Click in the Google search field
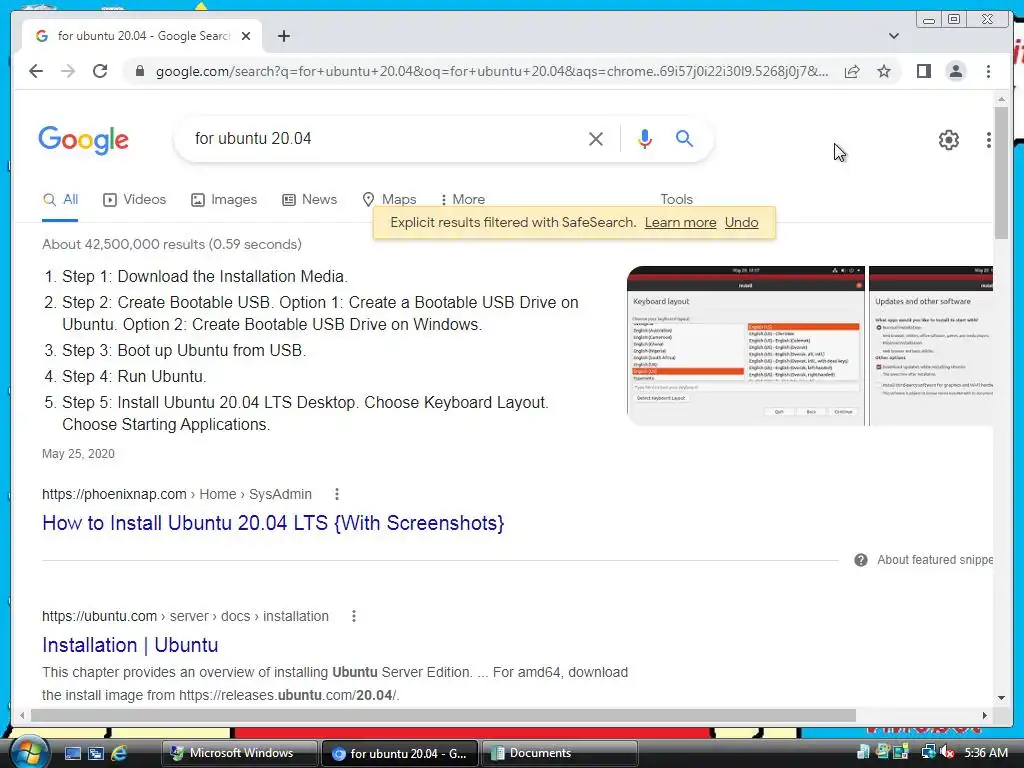1024x768 pixels. pos(385,138)
